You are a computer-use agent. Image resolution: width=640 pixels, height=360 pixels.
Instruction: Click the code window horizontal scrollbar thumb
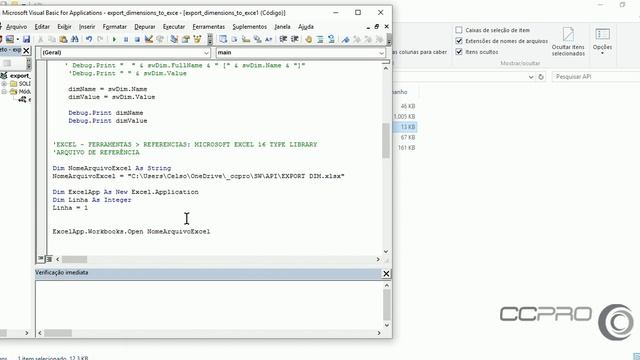point(74,259)
